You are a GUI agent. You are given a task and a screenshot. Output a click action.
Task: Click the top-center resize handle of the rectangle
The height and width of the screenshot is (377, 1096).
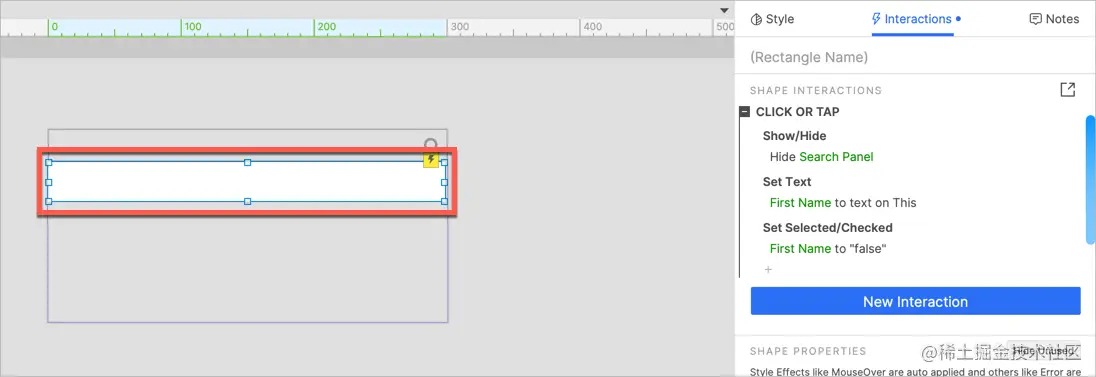pos(247,162)
